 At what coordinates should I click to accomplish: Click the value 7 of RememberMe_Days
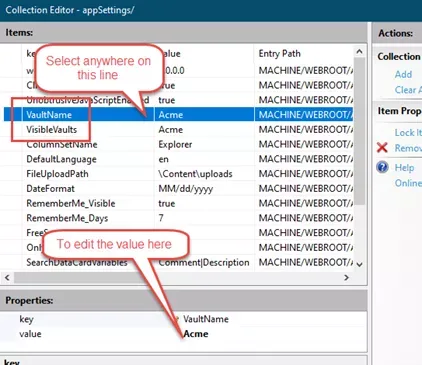tap(161, 218)
